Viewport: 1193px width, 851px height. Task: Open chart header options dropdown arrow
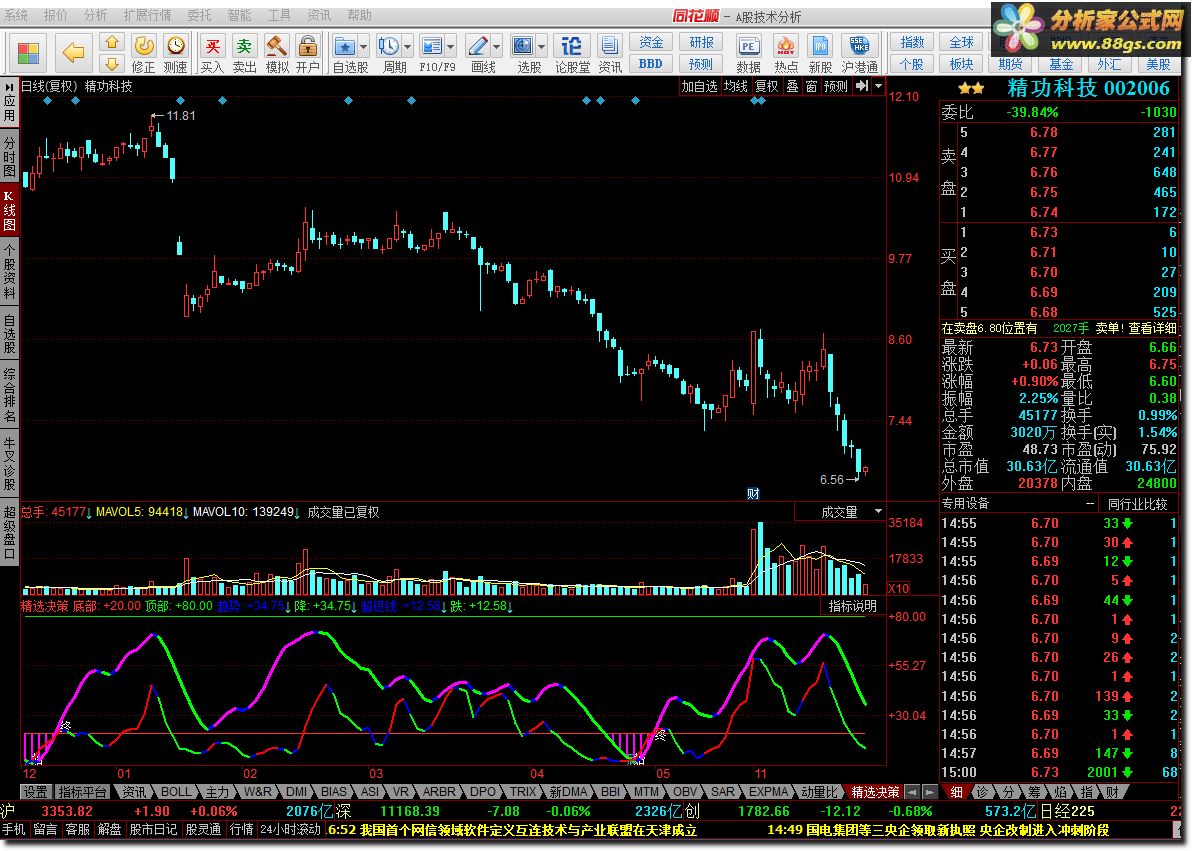(x=879, y=86)
